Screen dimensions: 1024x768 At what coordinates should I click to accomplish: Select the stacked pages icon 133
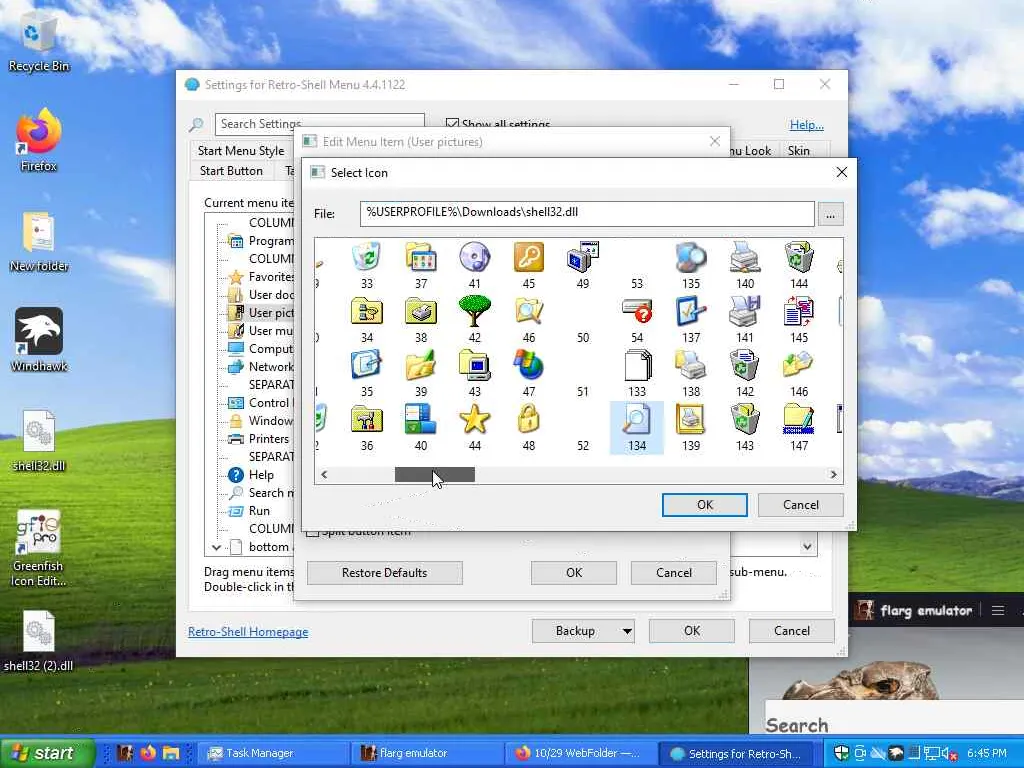tap(637, 365)
